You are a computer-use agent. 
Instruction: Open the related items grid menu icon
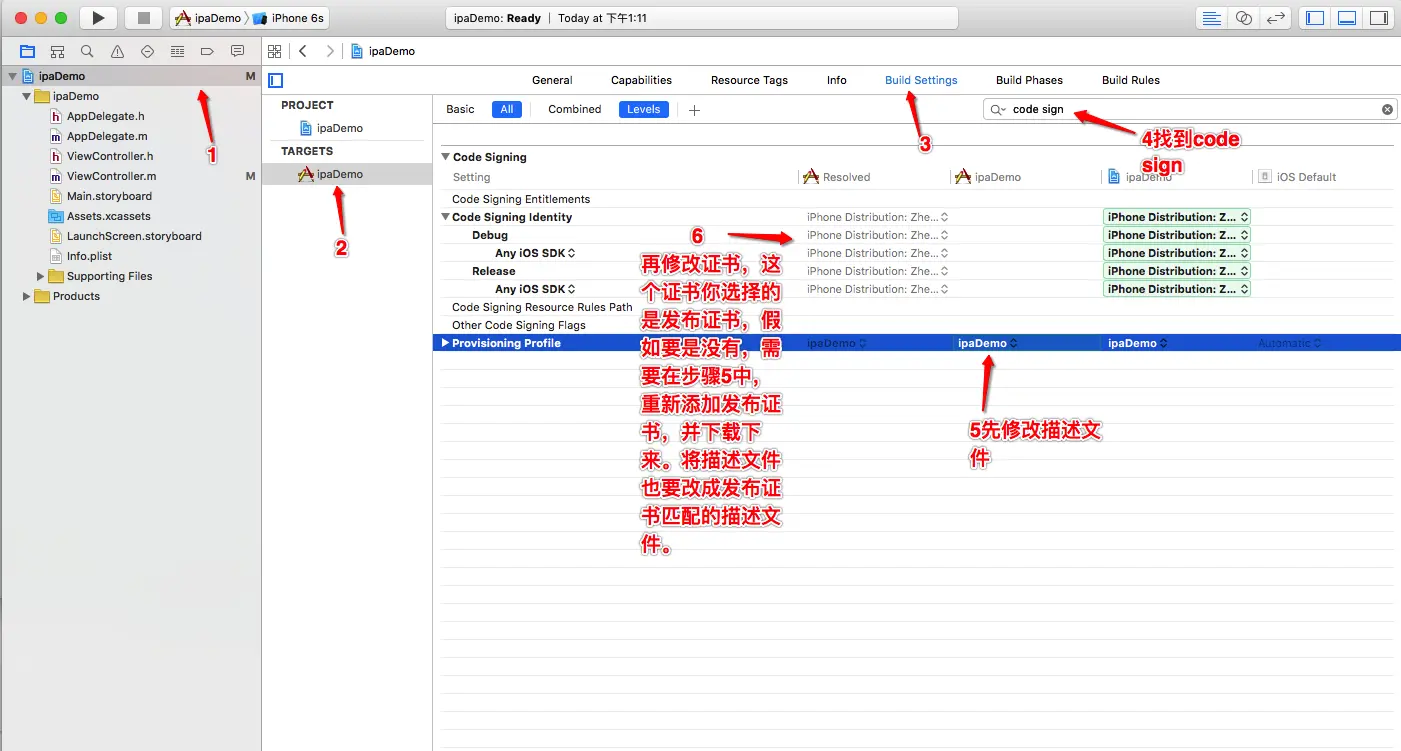(274, 51)
